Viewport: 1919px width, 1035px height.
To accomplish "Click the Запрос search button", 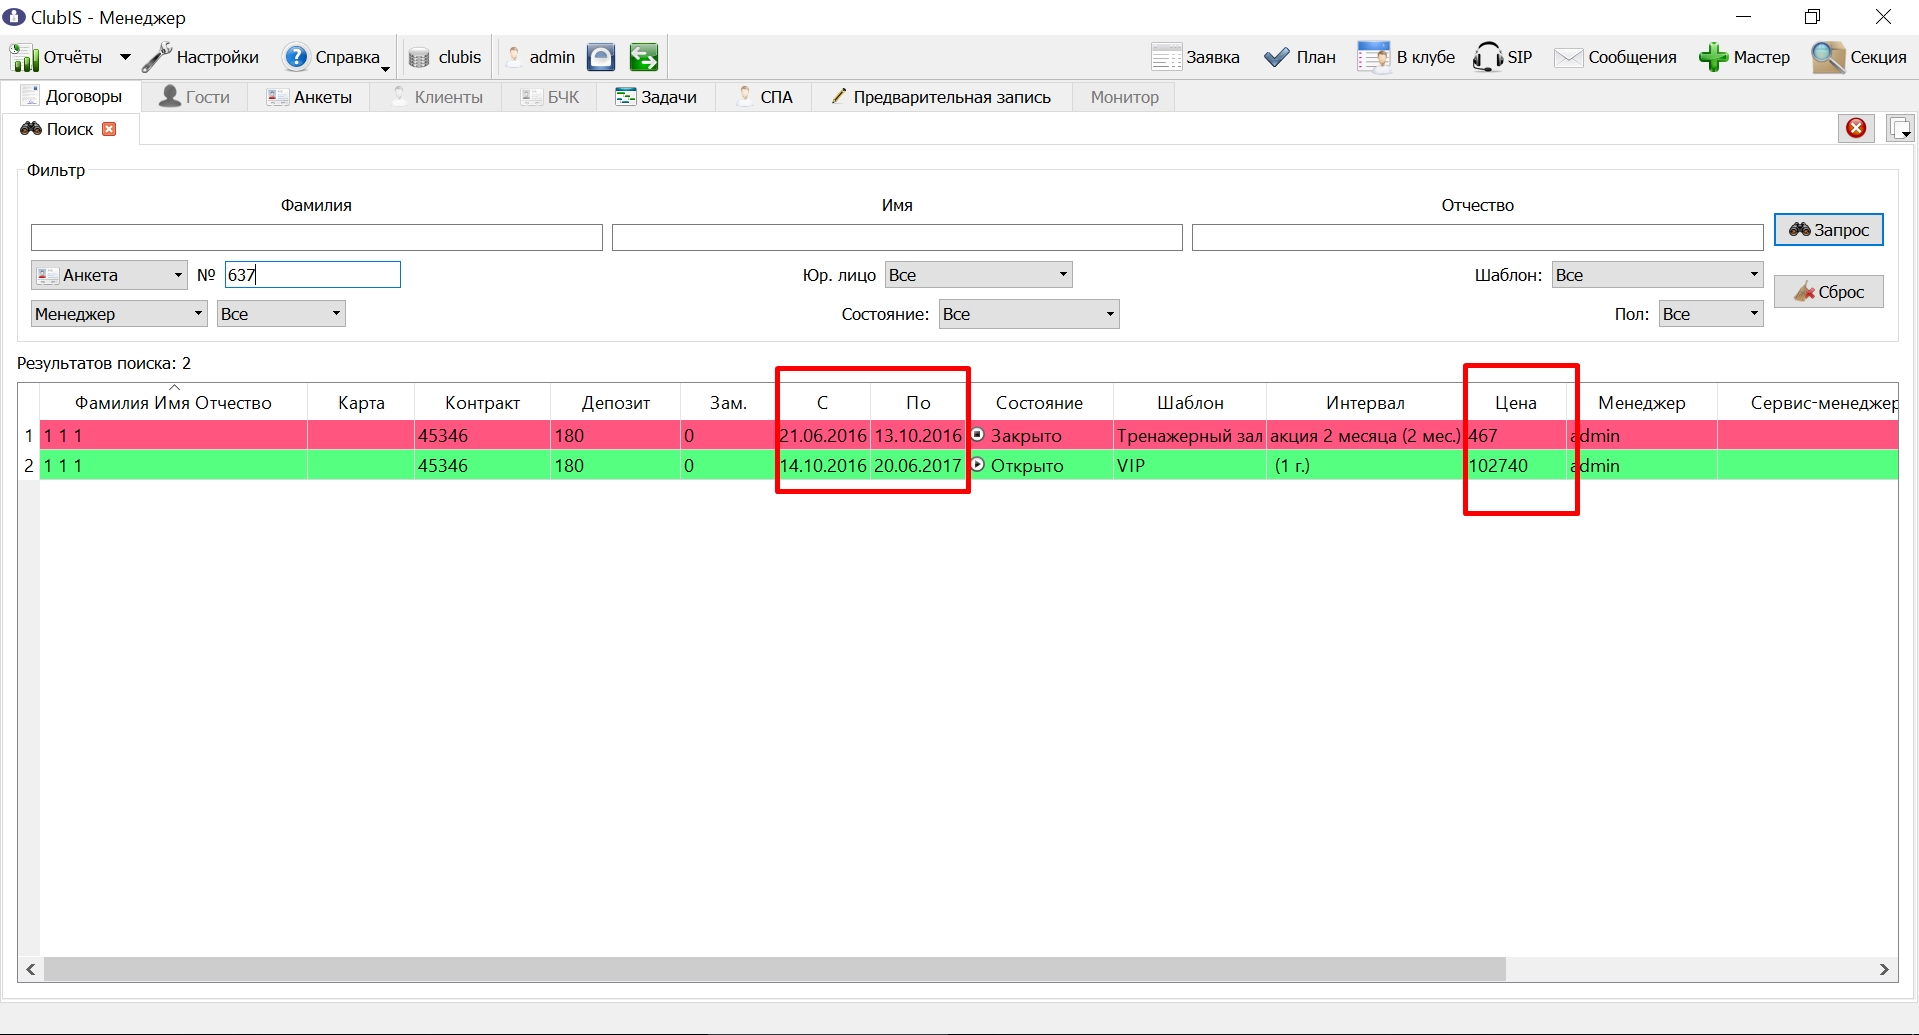I will [x=1828, y=230].
